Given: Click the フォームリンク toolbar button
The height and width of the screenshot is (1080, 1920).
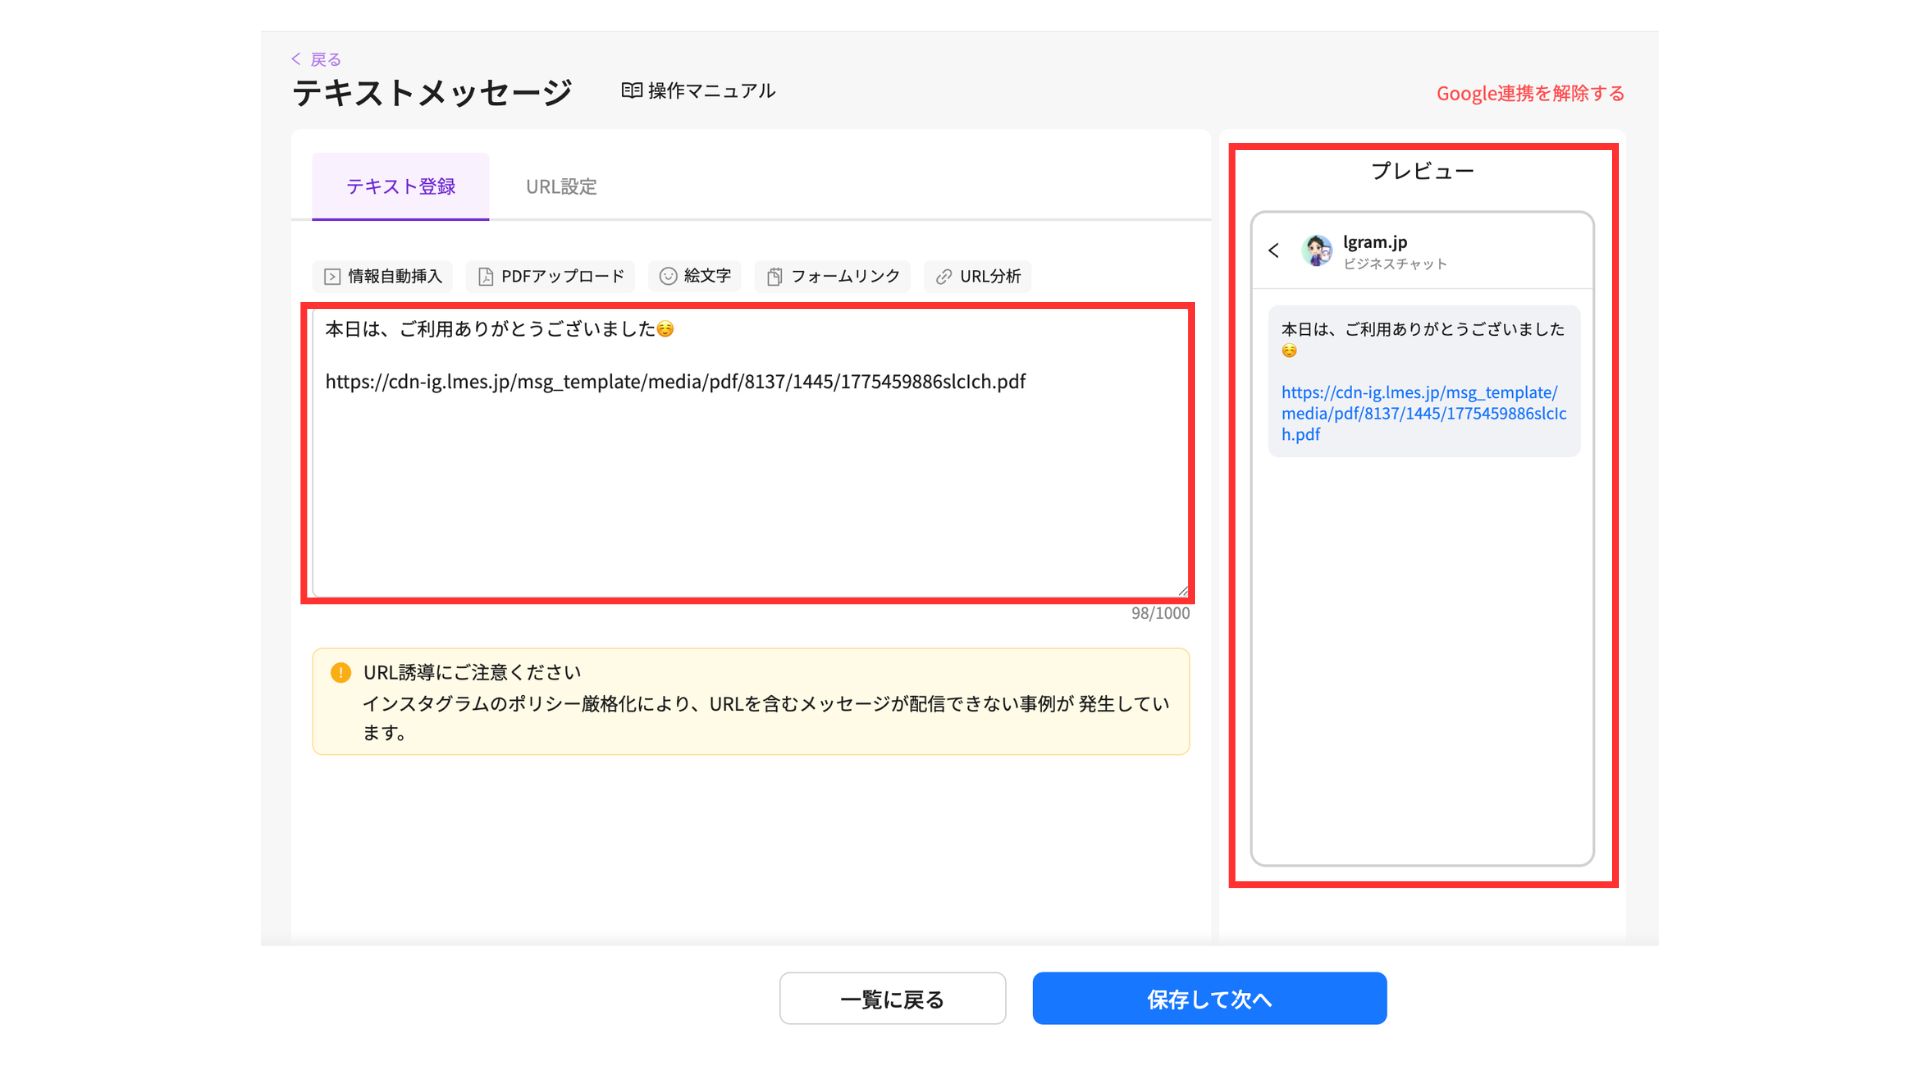Looking at the screenshot, I should [844, 277].
